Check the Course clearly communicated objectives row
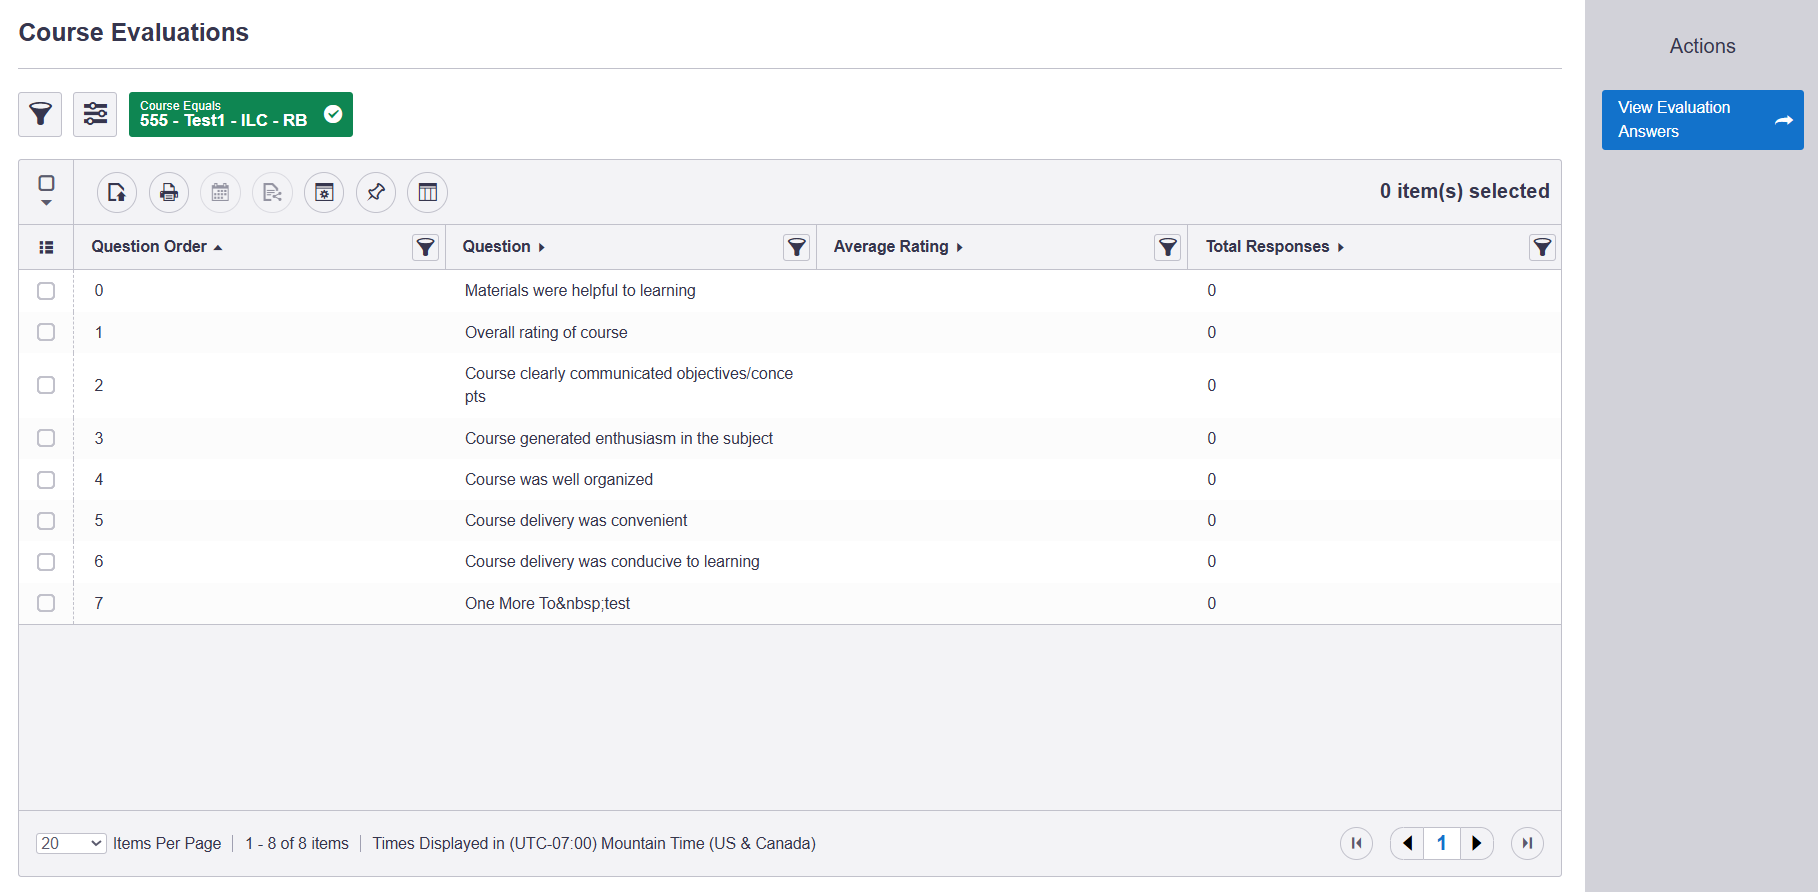 click(x=46, y=385)
